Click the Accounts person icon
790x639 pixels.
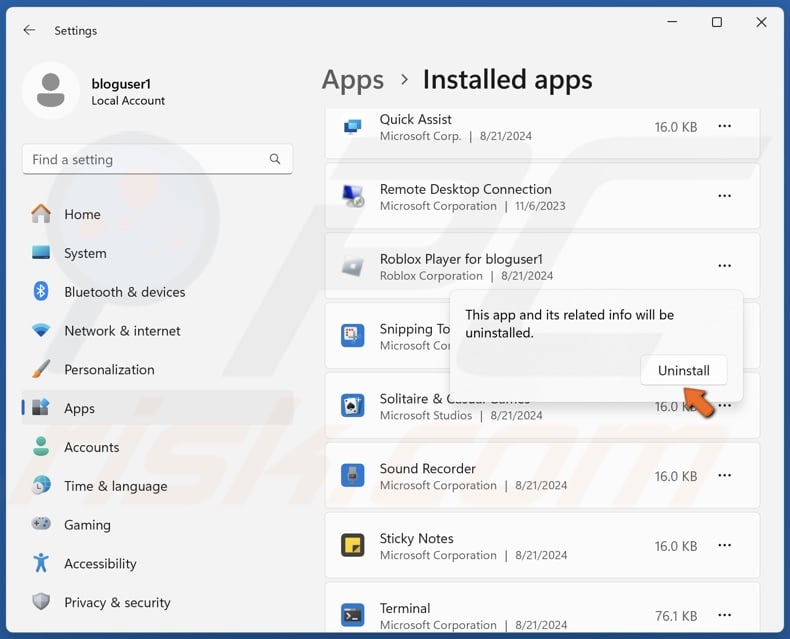point(41,446)
